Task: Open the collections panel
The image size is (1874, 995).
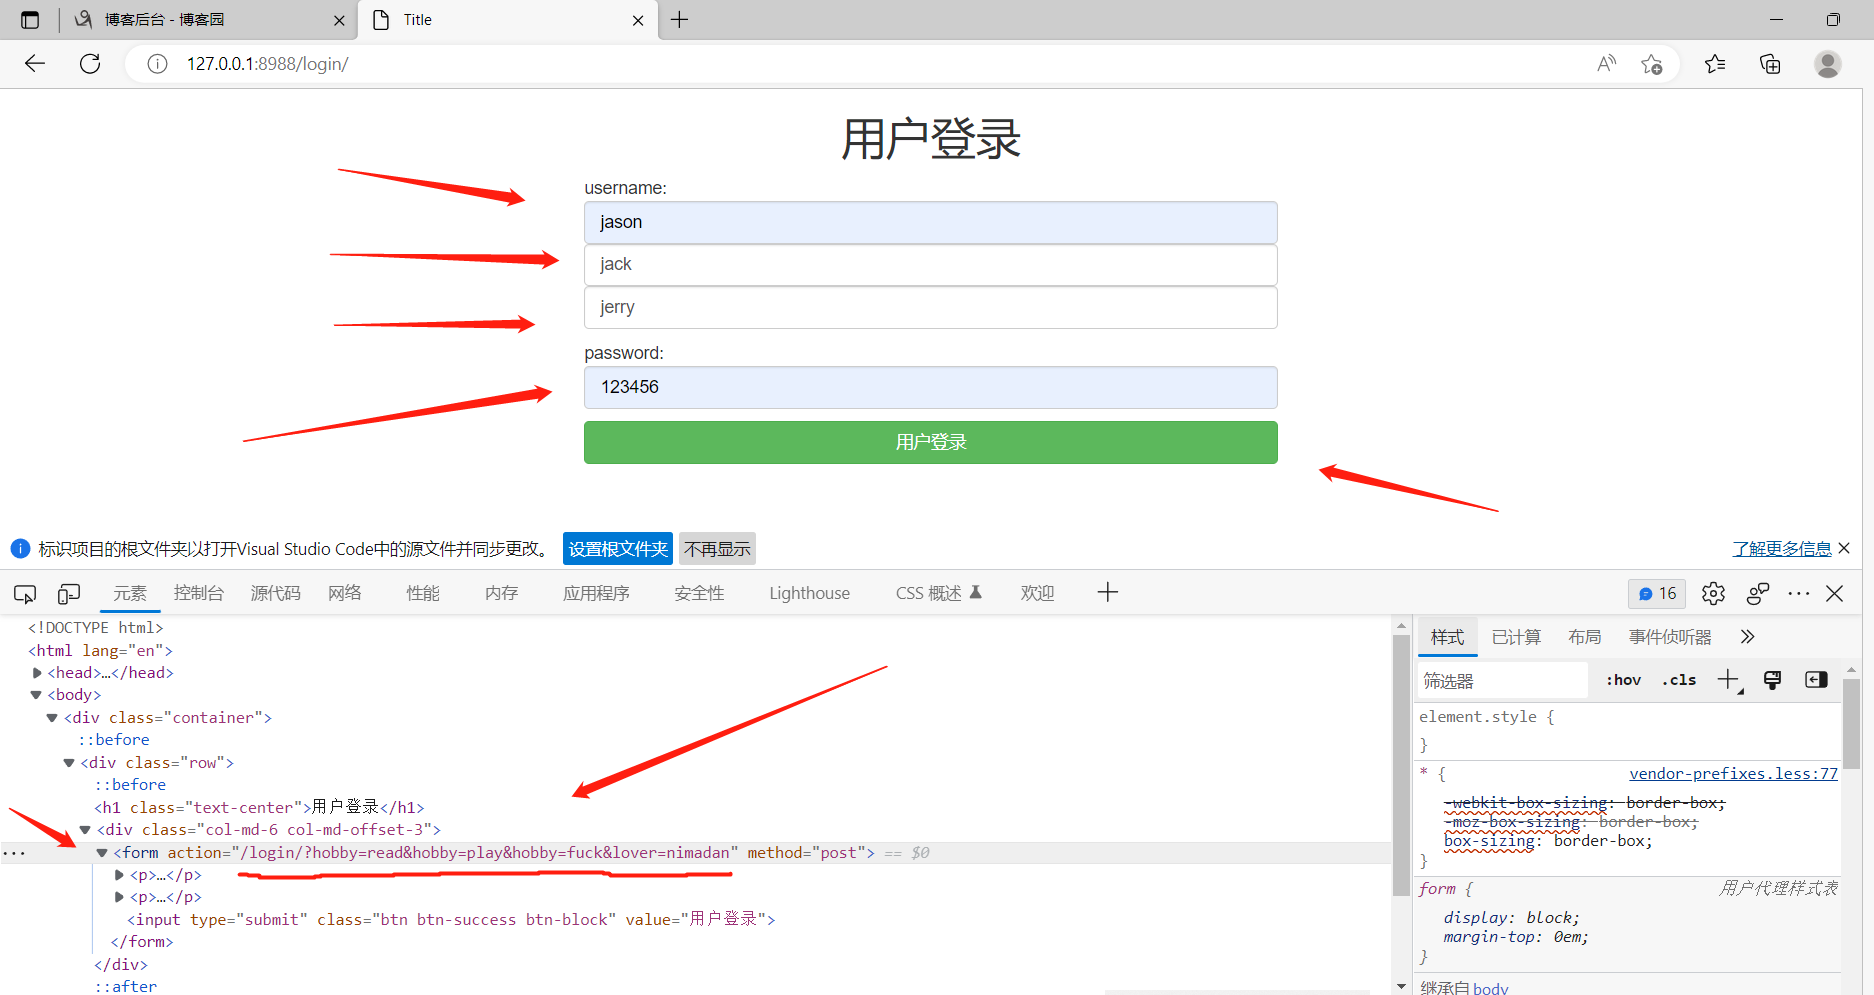Action: click(1770, 64)
